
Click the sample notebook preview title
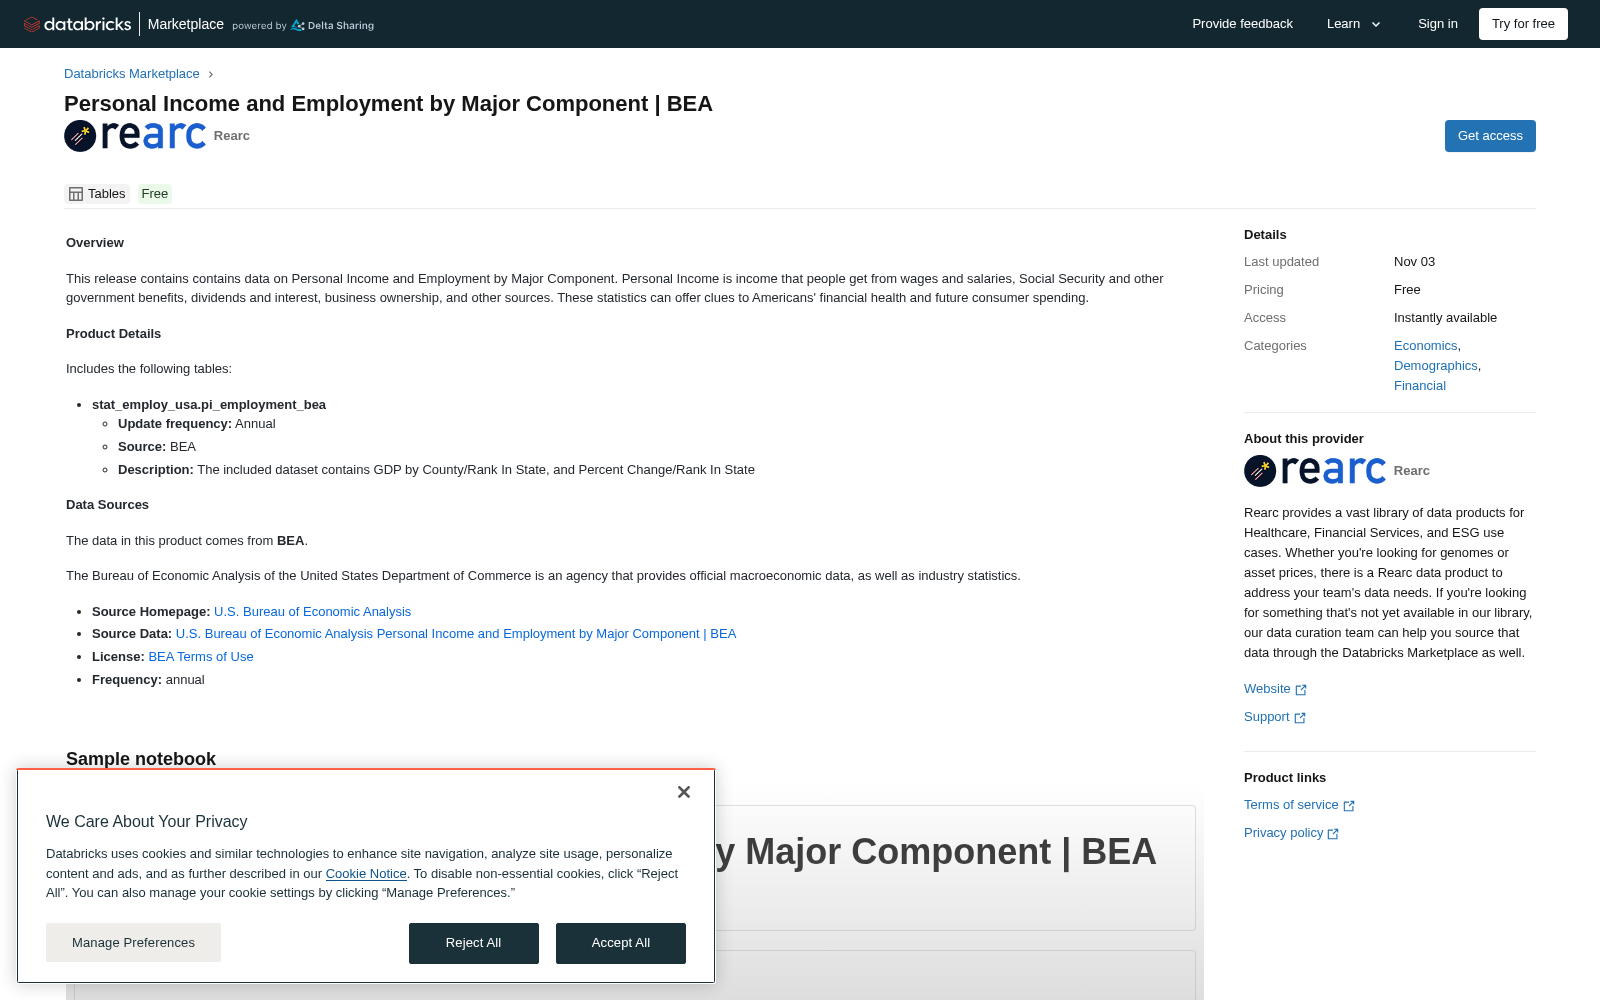tap(936, 852)
